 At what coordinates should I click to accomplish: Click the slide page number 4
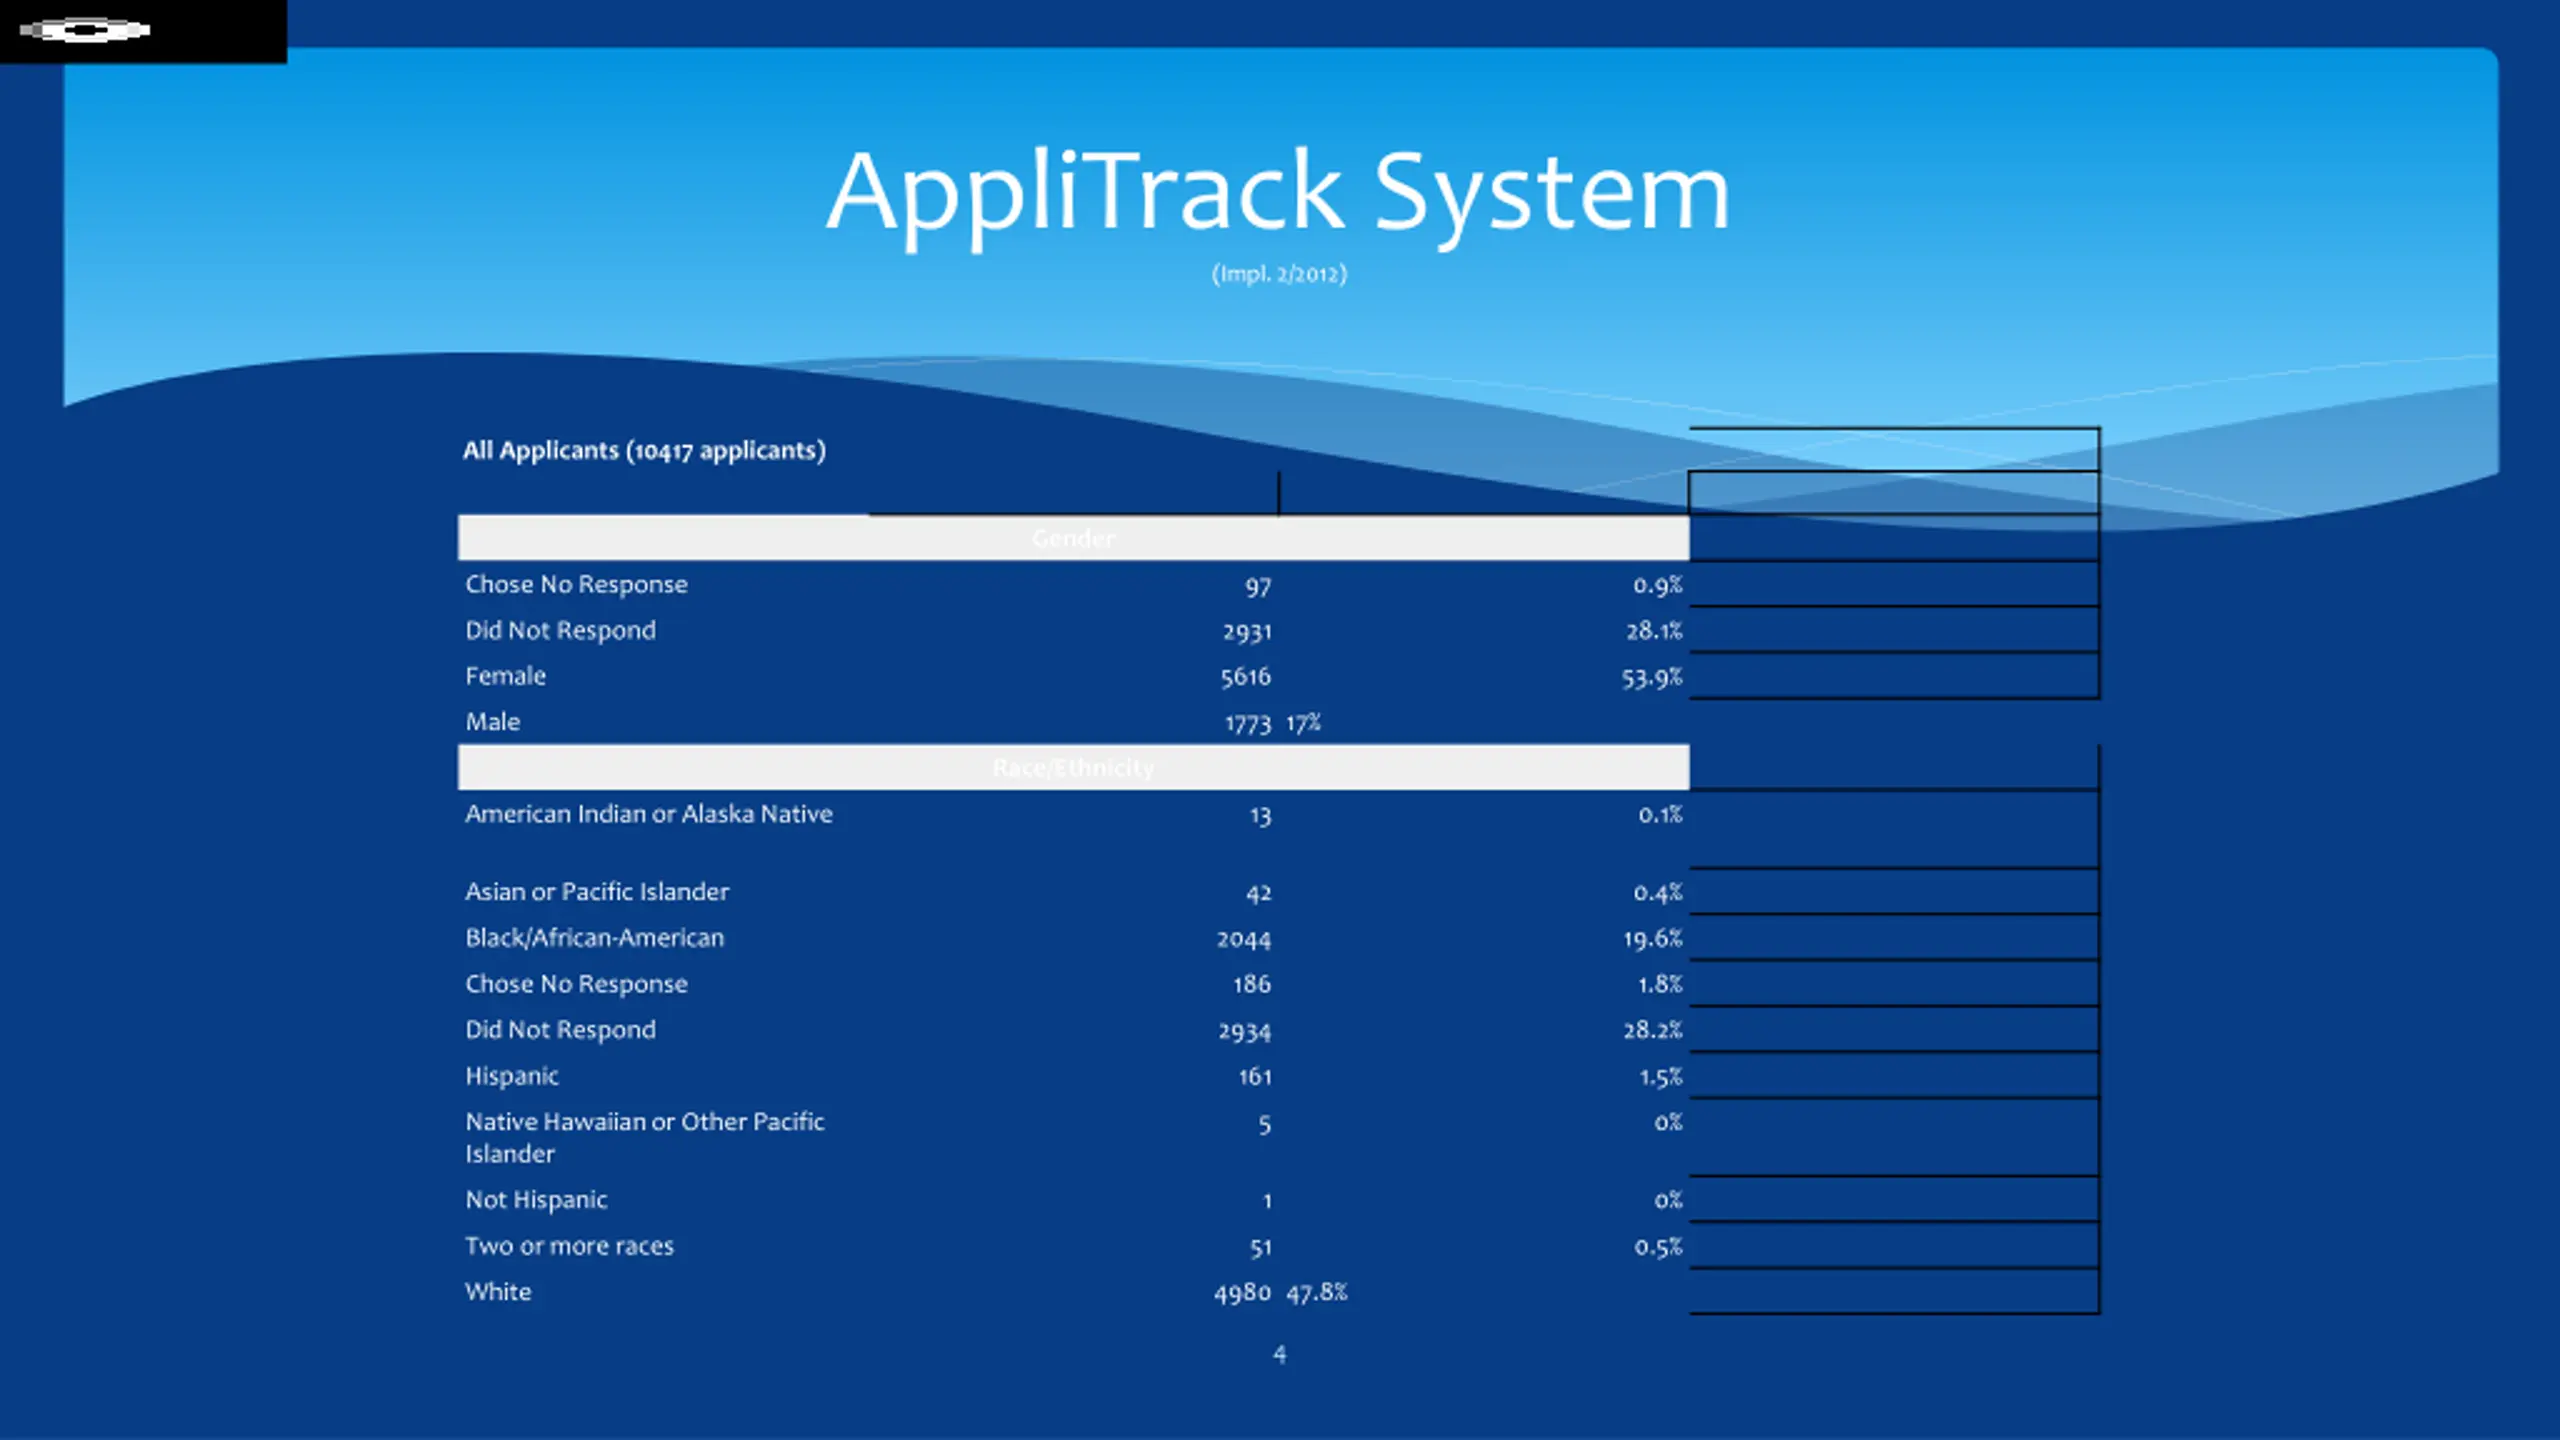(x=1279, y=1355)
